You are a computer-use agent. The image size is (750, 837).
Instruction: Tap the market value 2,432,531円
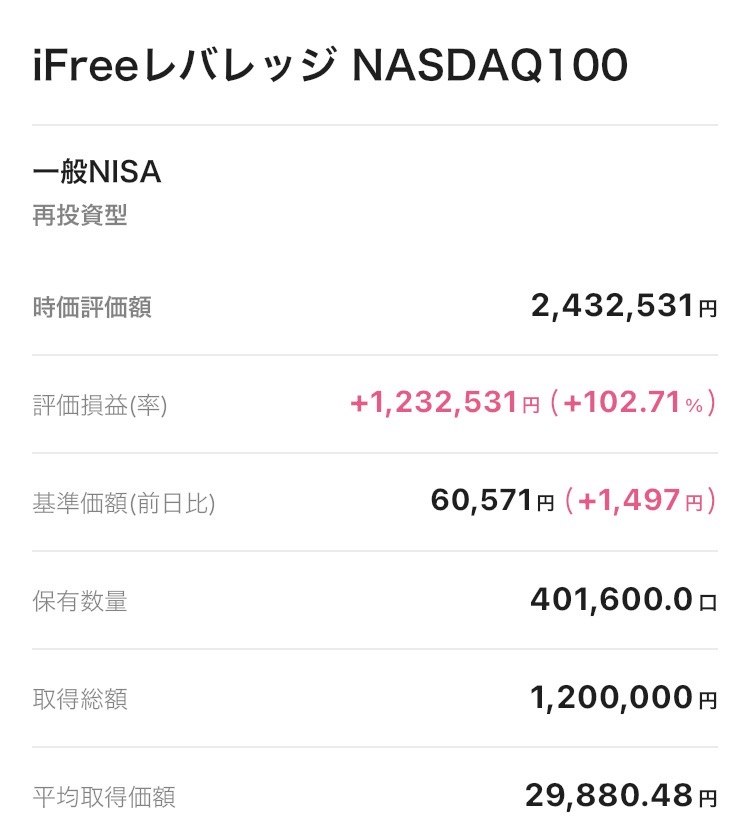point(623,306)
